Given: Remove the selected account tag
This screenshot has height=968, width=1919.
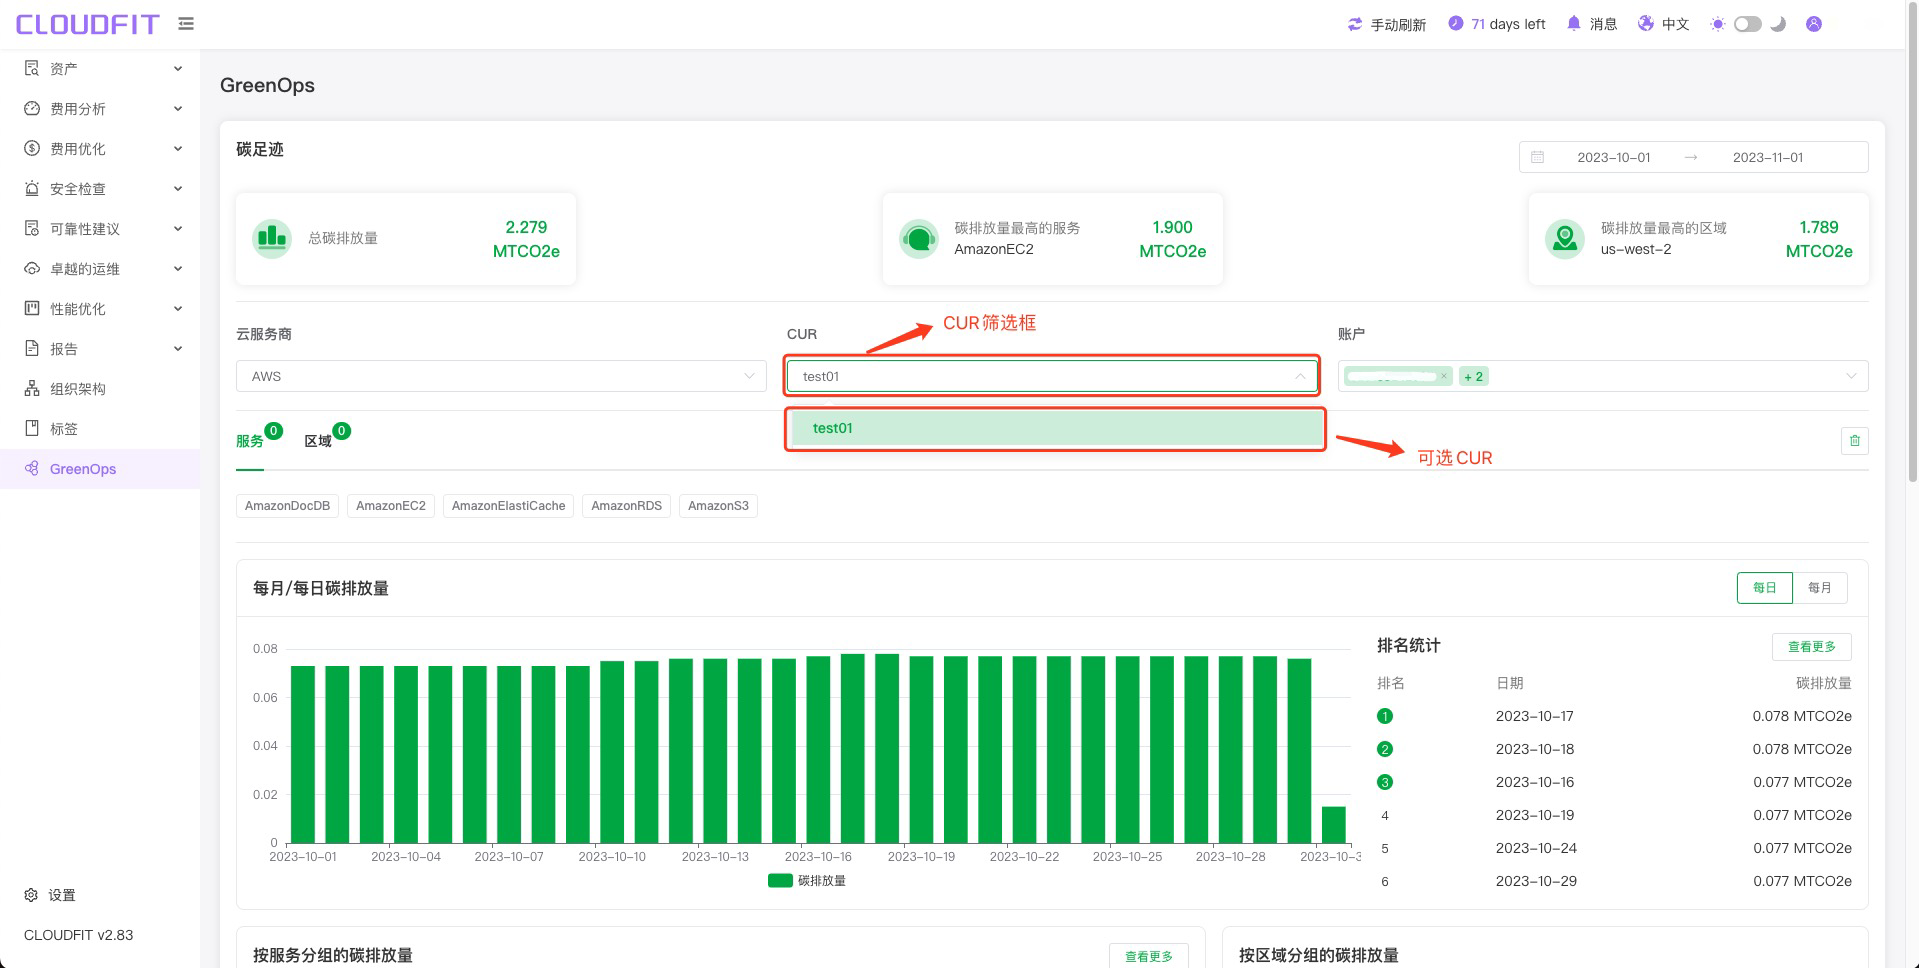Looking at the screenshot, I should (1444, 376).
